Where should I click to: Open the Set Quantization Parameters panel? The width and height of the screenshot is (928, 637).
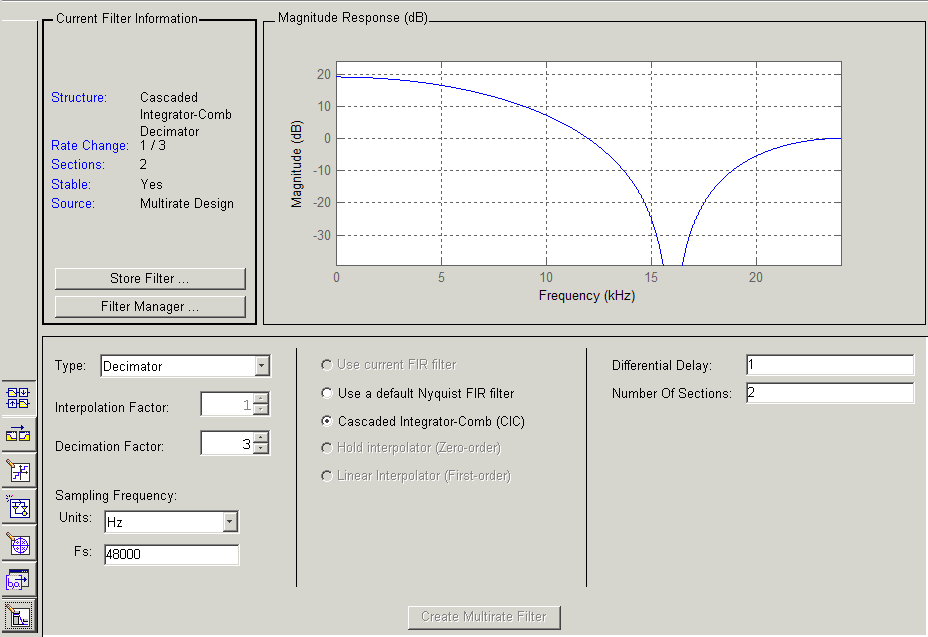[18, 471]
